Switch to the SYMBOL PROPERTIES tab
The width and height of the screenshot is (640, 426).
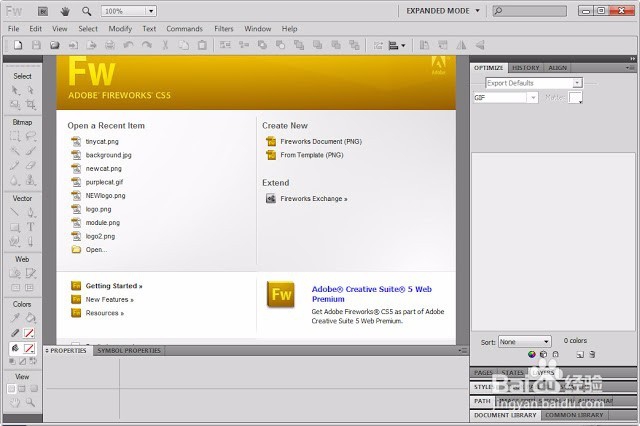(129, 351)
